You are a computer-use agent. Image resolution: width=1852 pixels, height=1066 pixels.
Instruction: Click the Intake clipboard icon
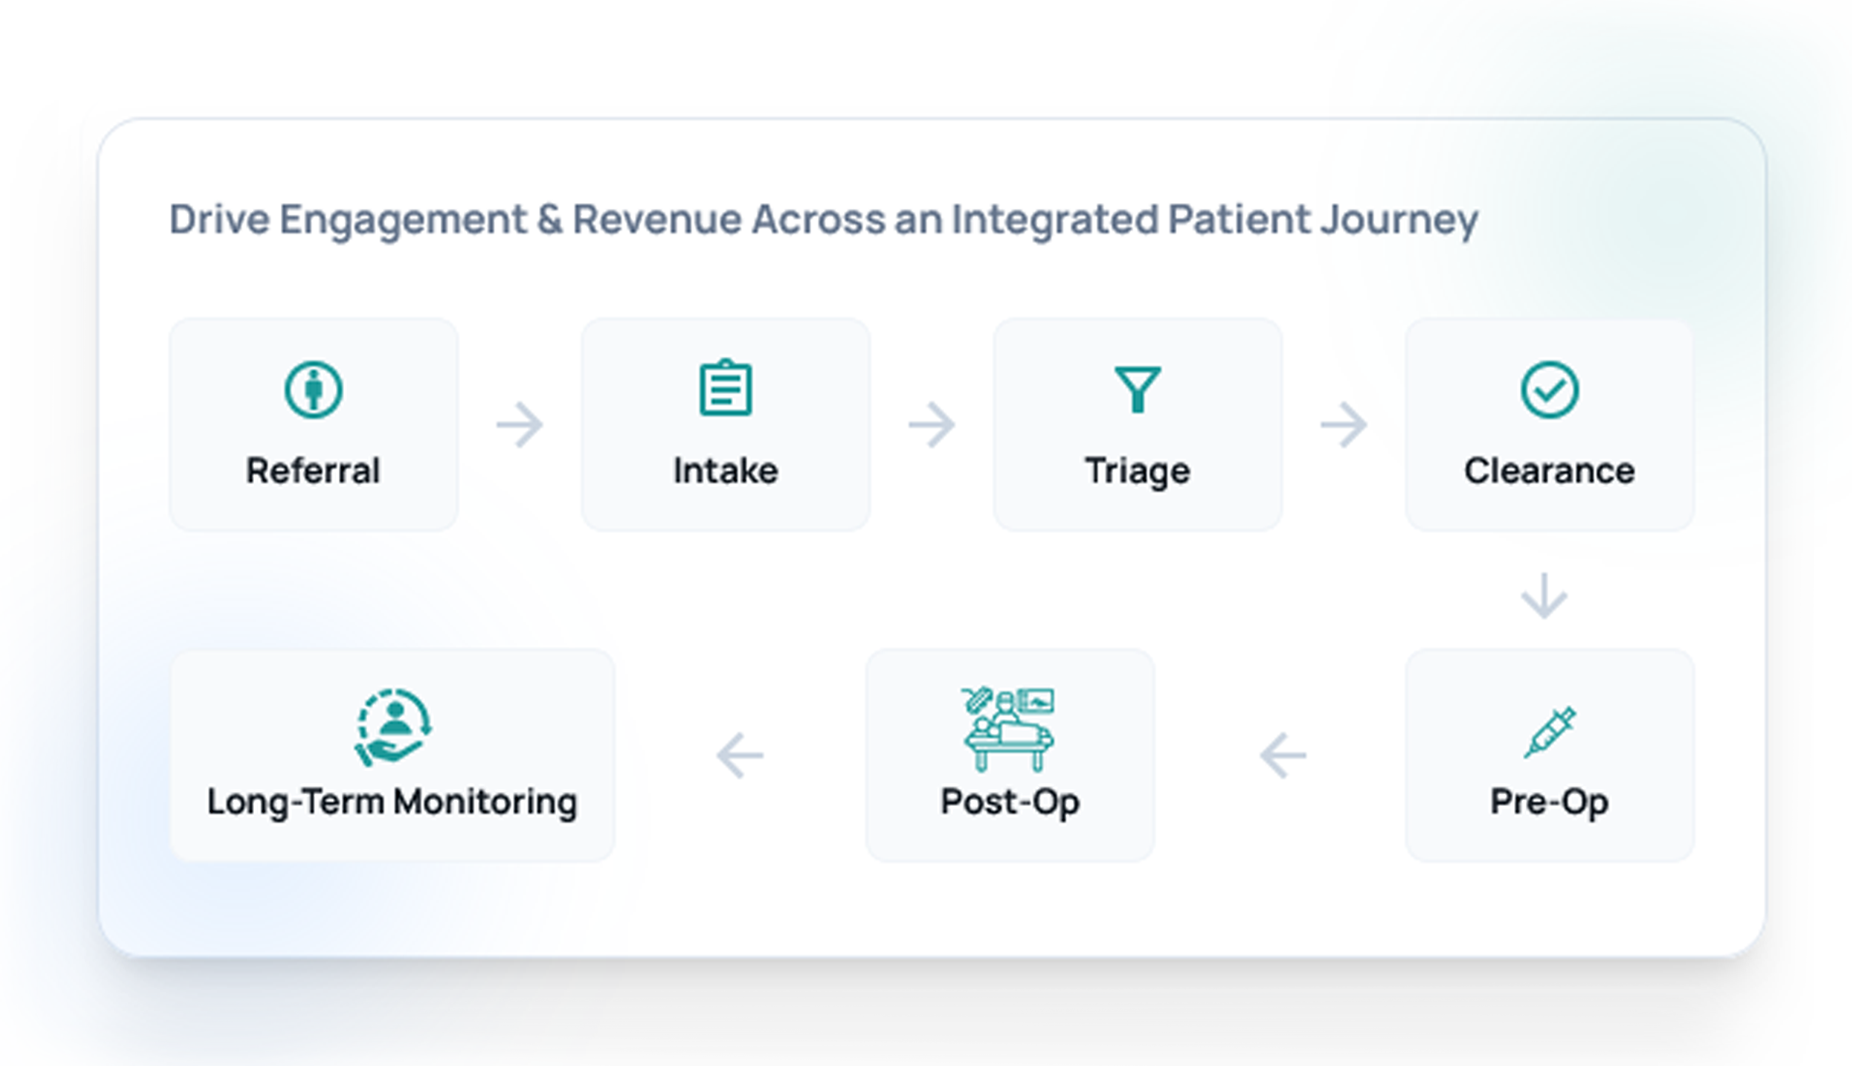pyautogui.click(x=725, y=388)
